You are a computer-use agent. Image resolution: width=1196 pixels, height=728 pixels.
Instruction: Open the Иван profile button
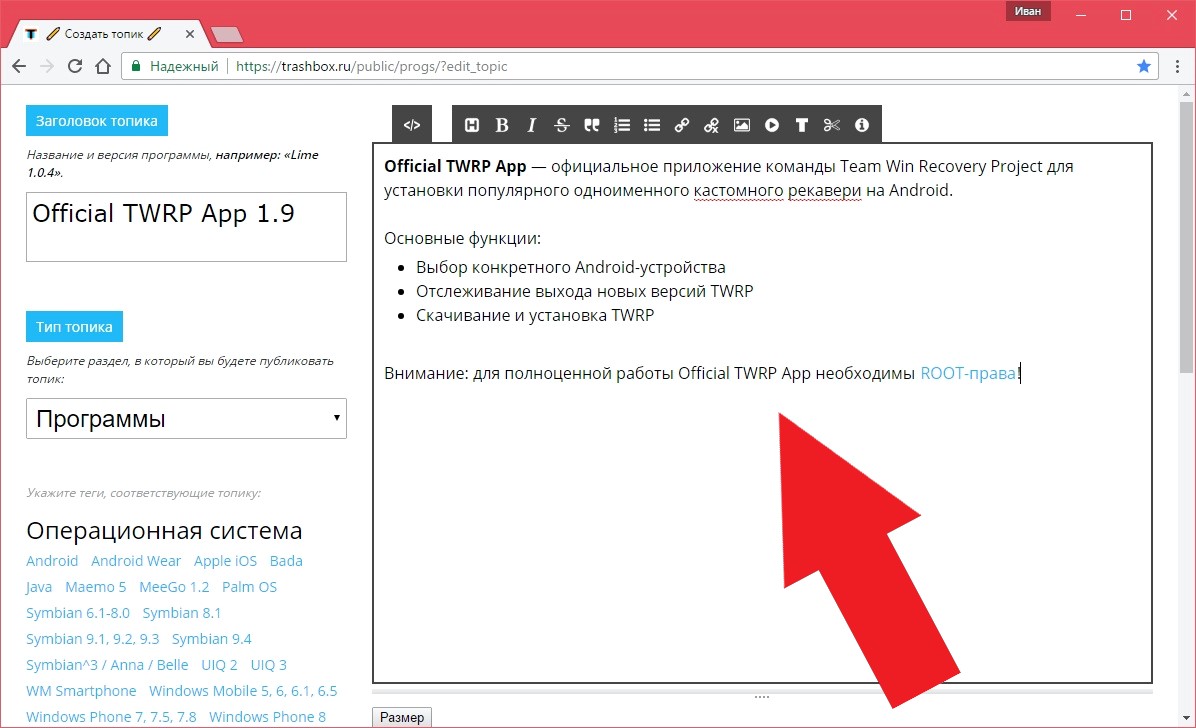click(1027, 11)
